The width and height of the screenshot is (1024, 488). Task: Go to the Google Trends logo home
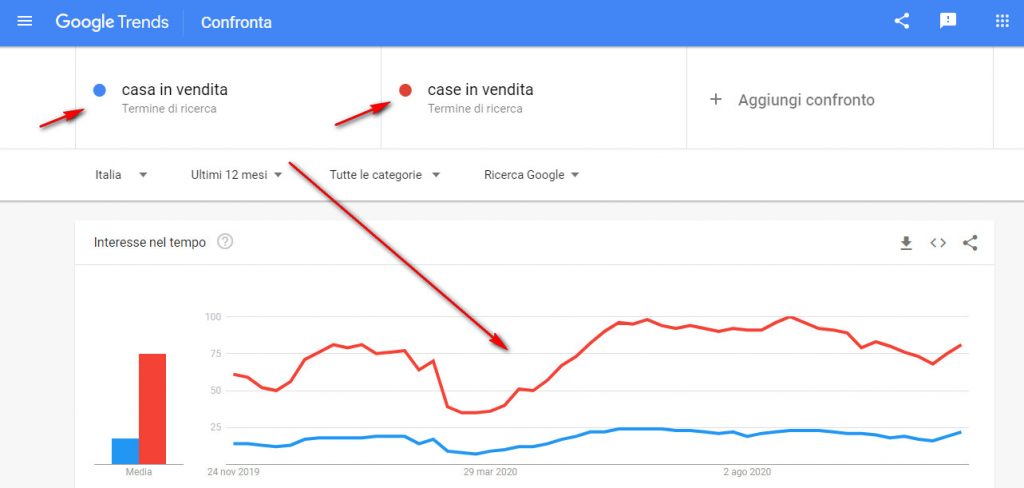112,22
